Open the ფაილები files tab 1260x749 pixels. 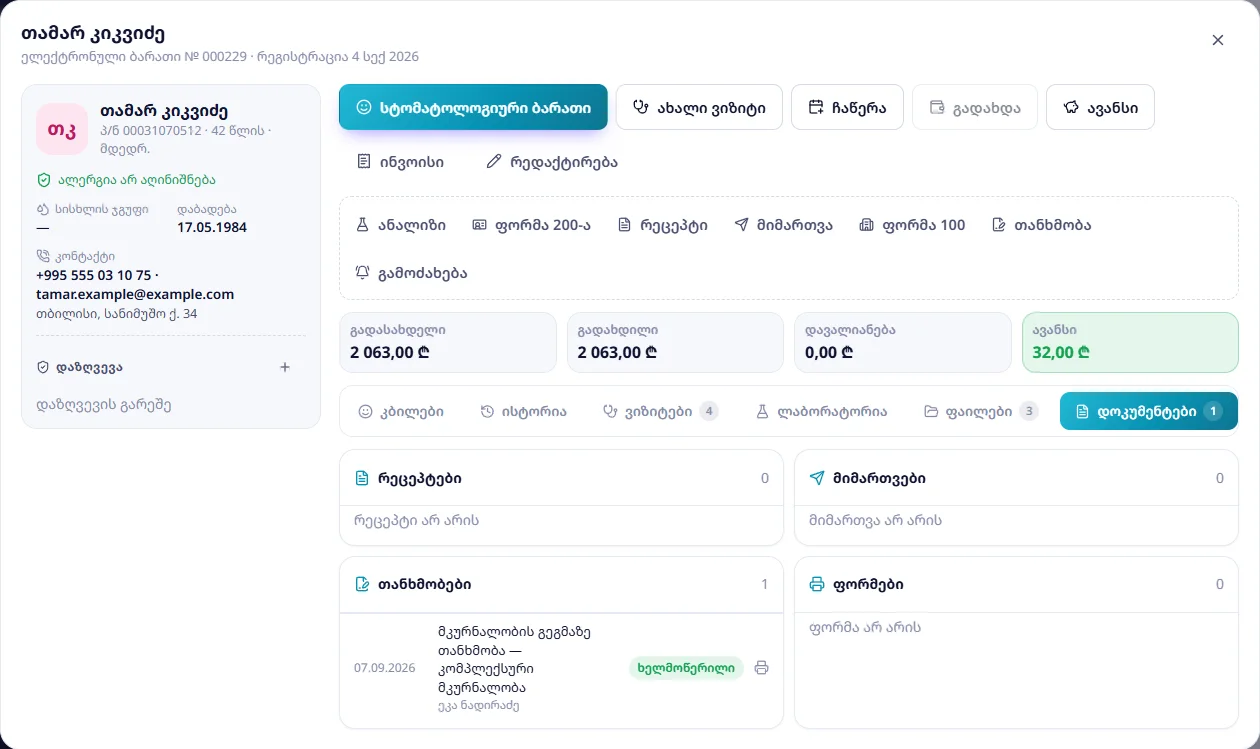click(981, 411)
